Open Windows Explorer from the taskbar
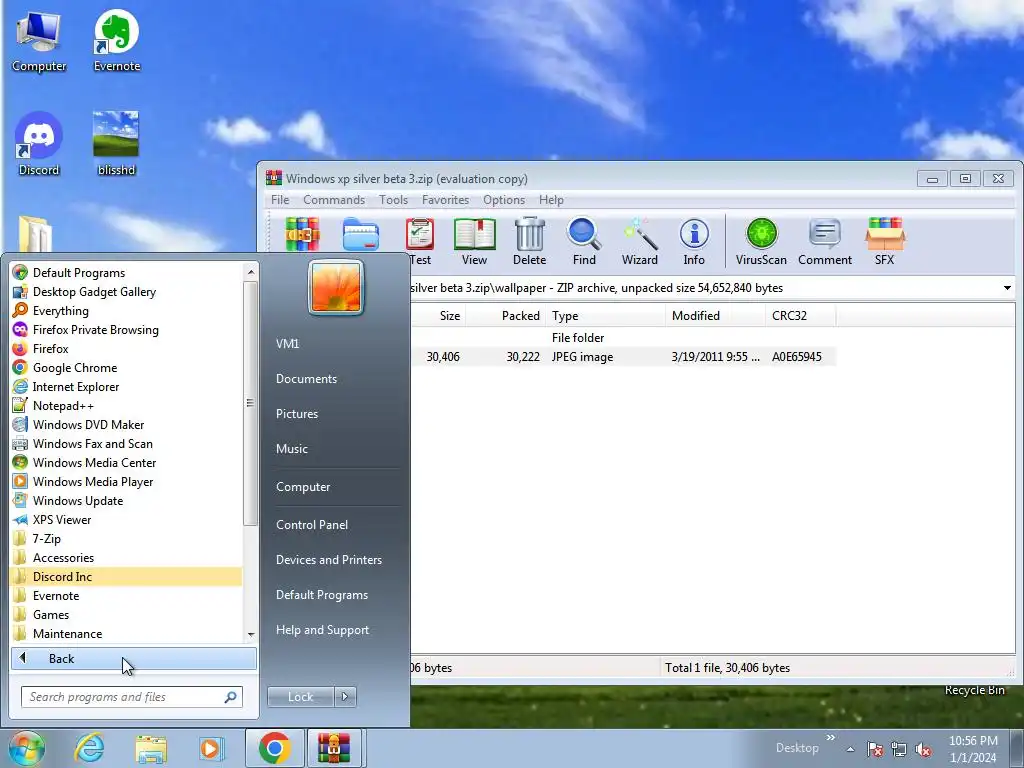1024x768 pixels. coord(151,748)
